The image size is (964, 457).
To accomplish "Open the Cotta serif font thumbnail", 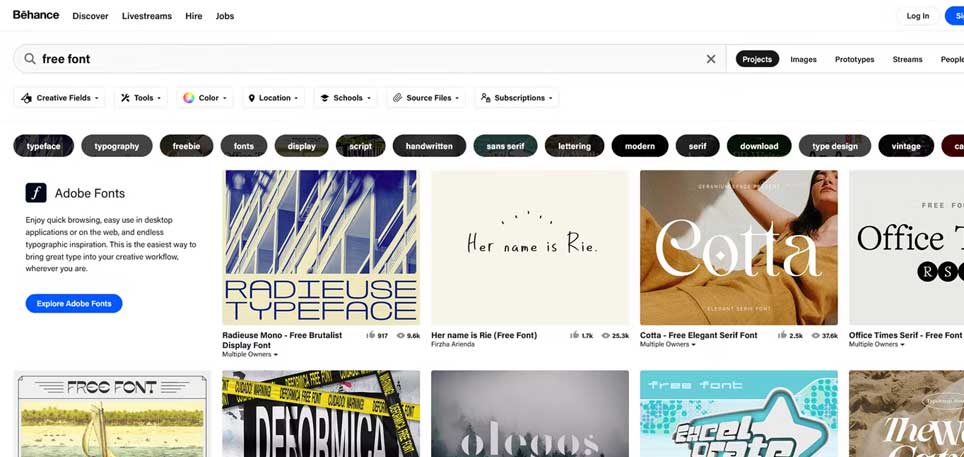I will (738, 247).
